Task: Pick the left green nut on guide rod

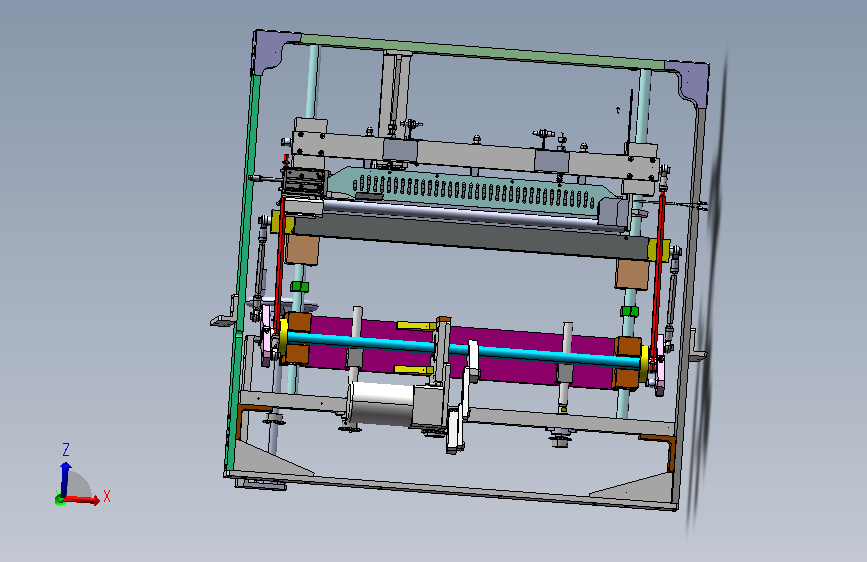Action: (299, 287)
